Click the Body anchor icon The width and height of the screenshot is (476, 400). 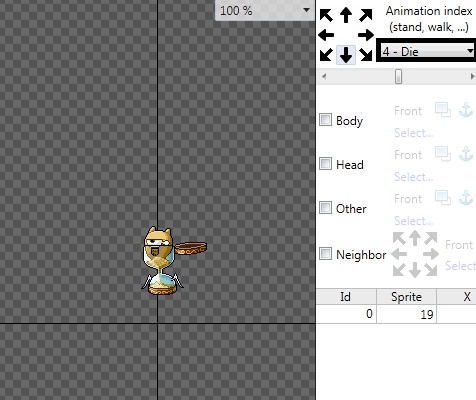tap(466, 110)
